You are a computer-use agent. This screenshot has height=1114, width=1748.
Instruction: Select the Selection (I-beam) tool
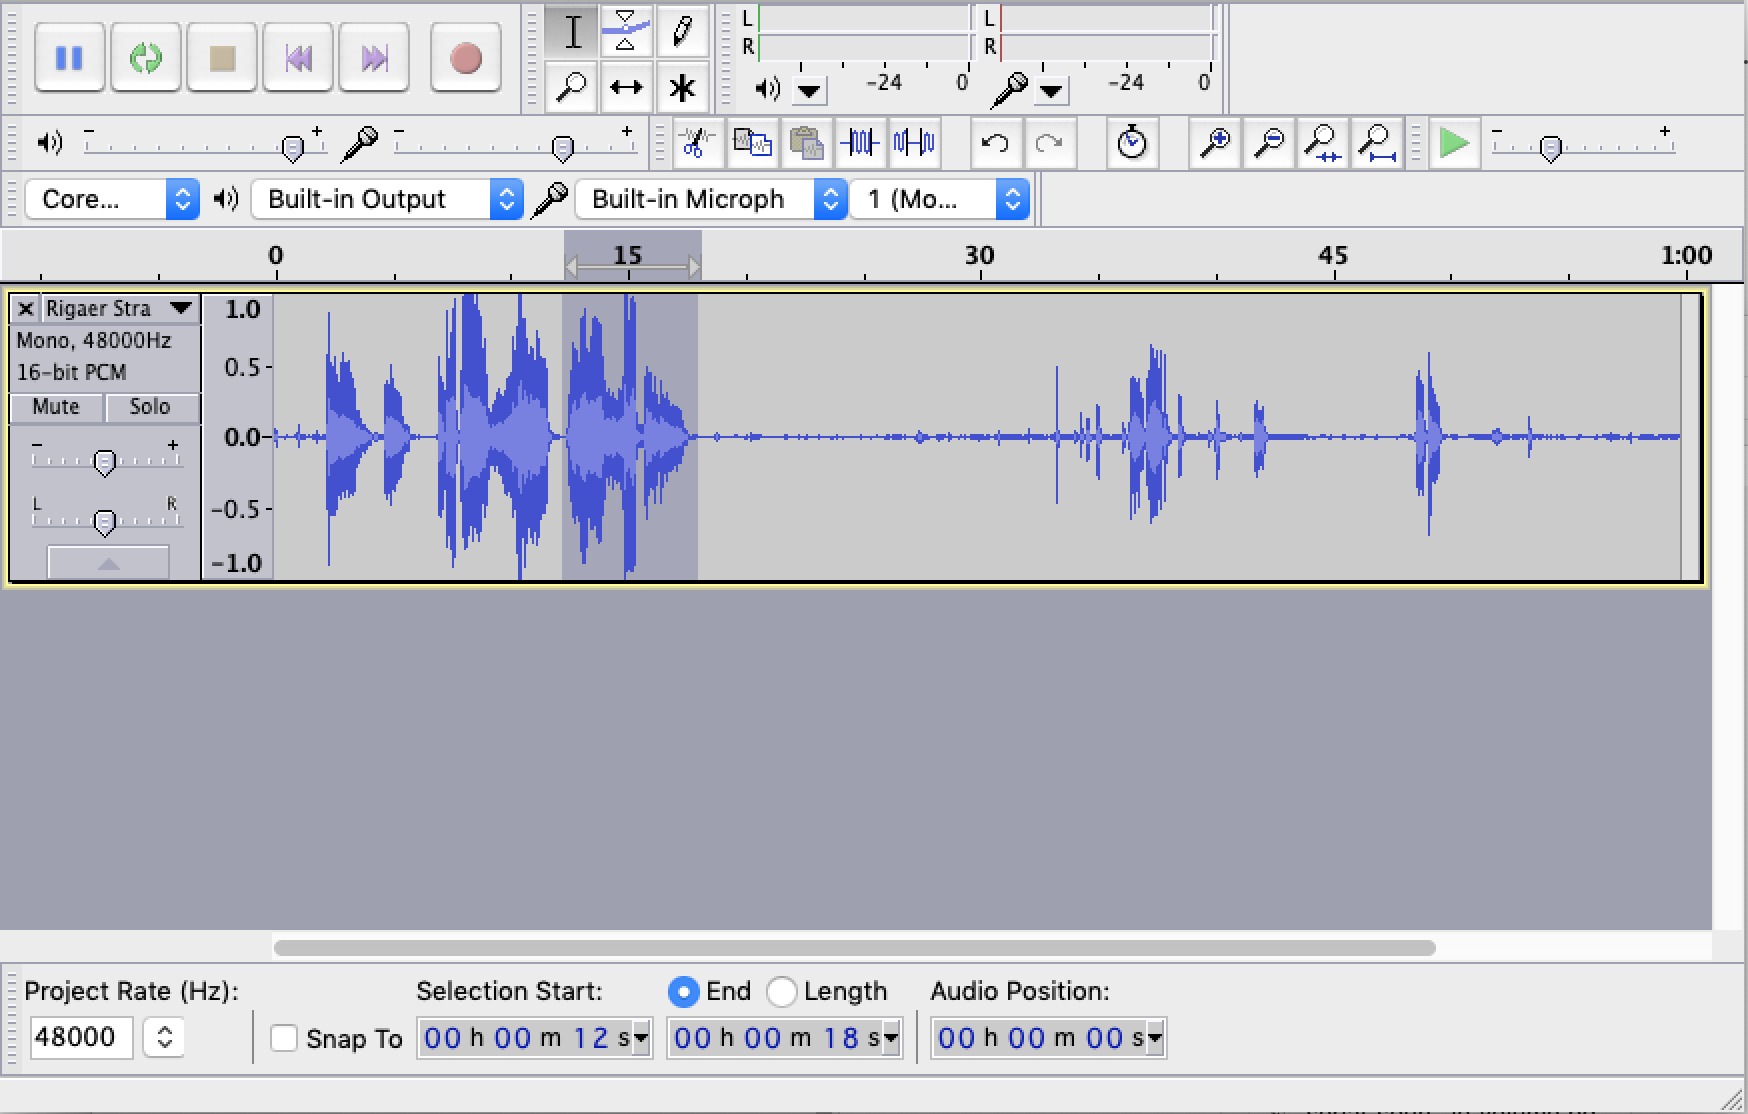573,31
